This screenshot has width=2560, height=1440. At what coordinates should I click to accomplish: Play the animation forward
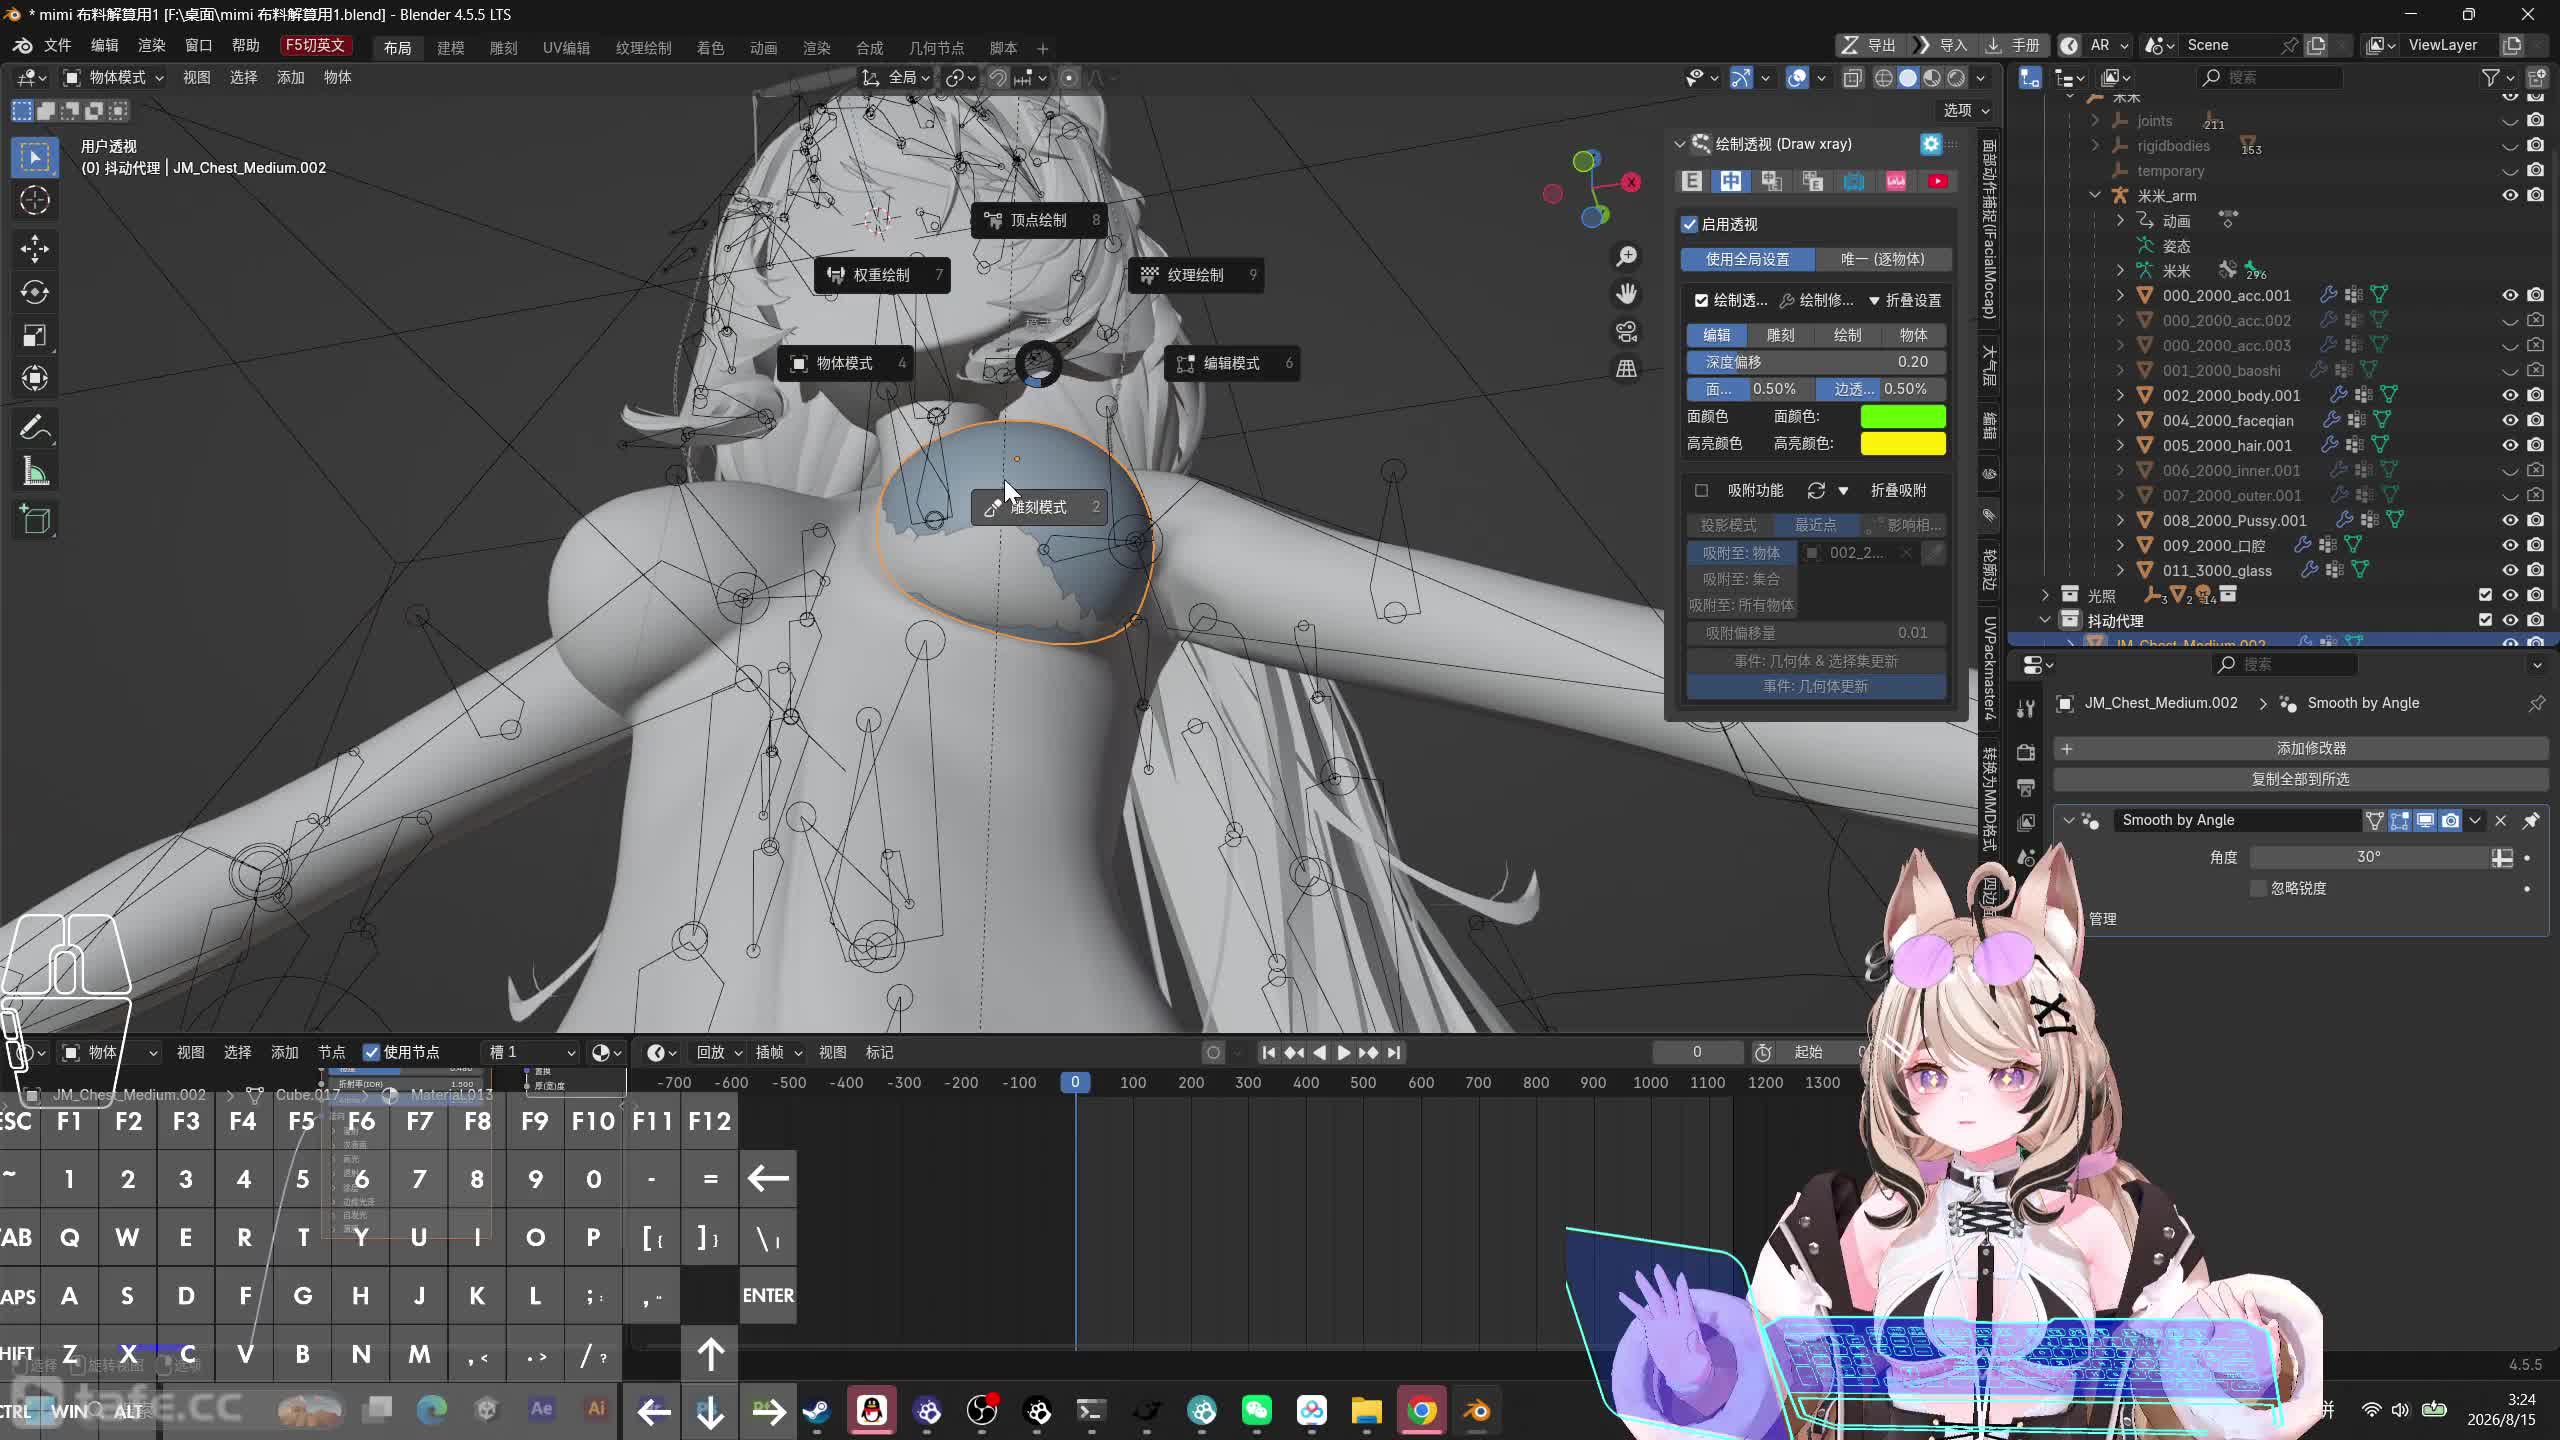[1344, 1052]
